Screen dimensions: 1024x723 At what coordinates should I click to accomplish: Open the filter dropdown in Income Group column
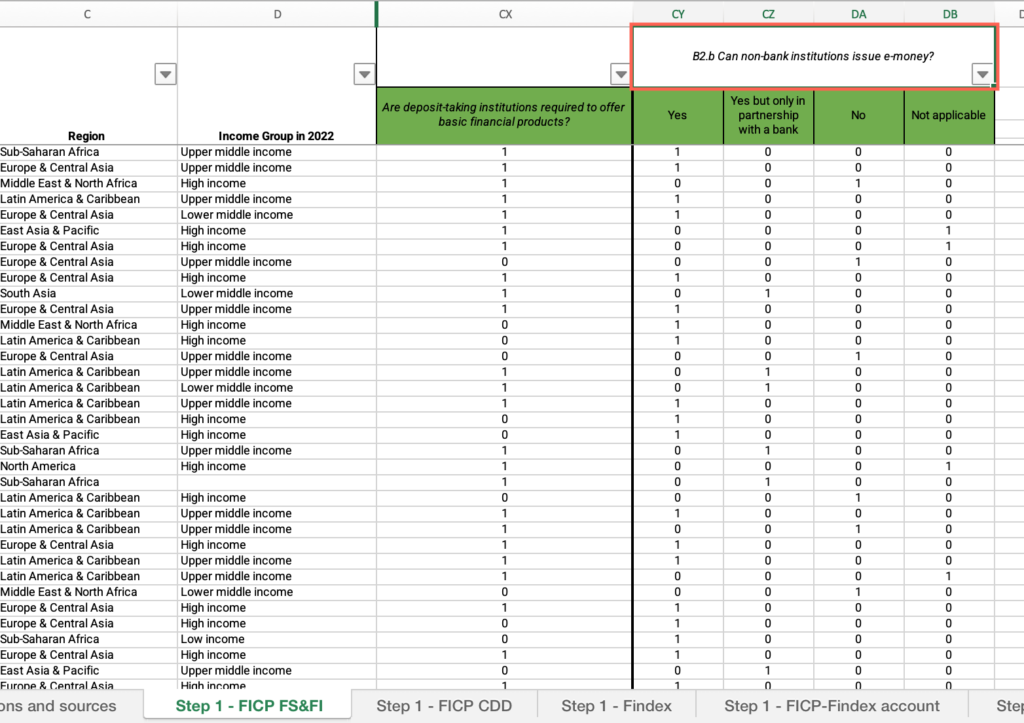[364, 74]
